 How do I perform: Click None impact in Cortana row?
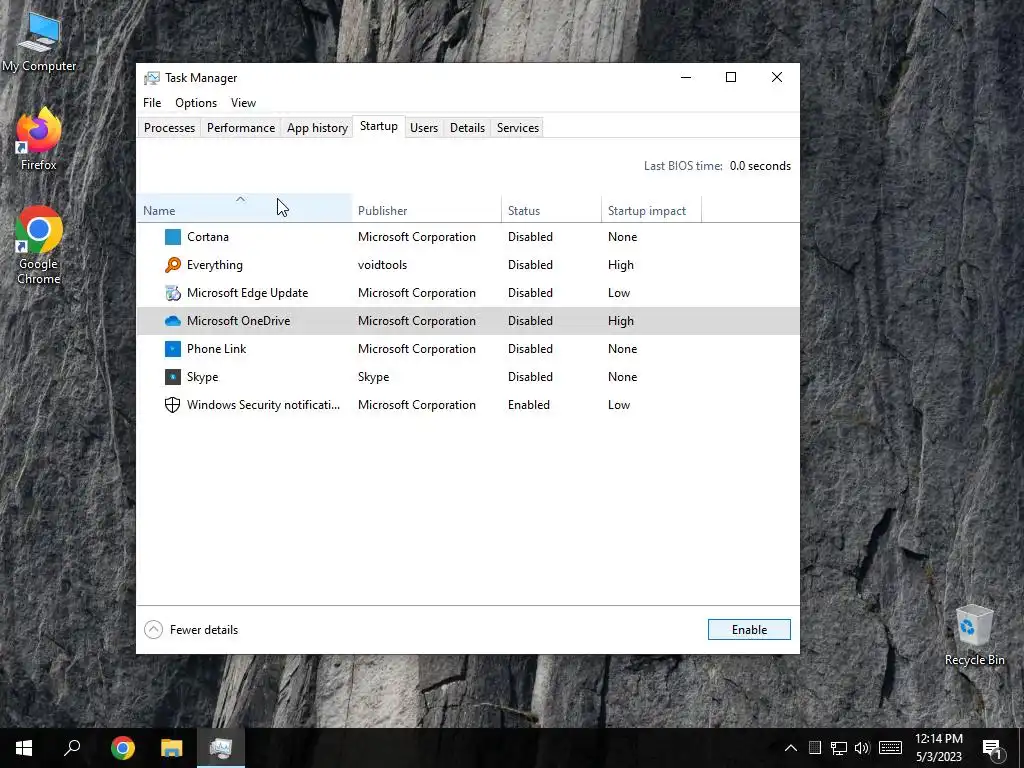[x=622, y=236]
